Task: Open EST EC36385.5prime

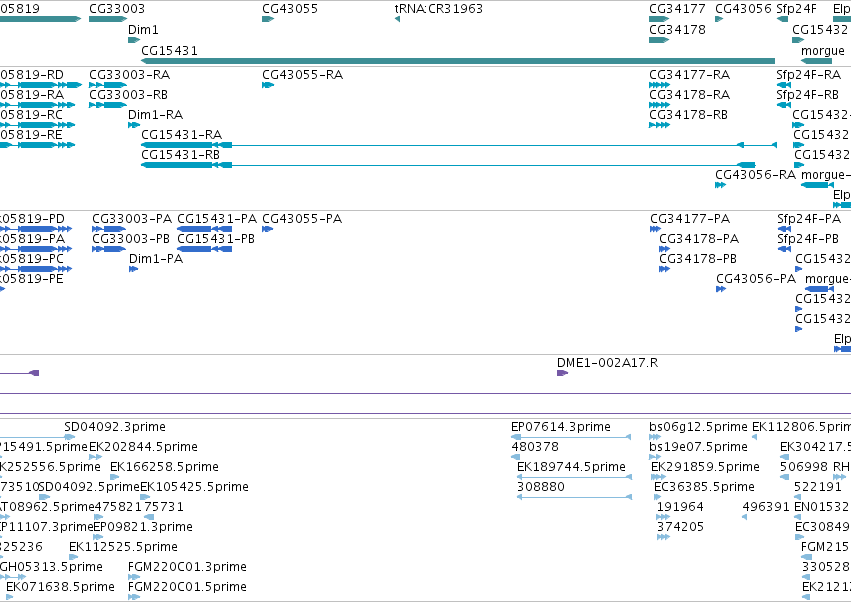Action: 704,487
